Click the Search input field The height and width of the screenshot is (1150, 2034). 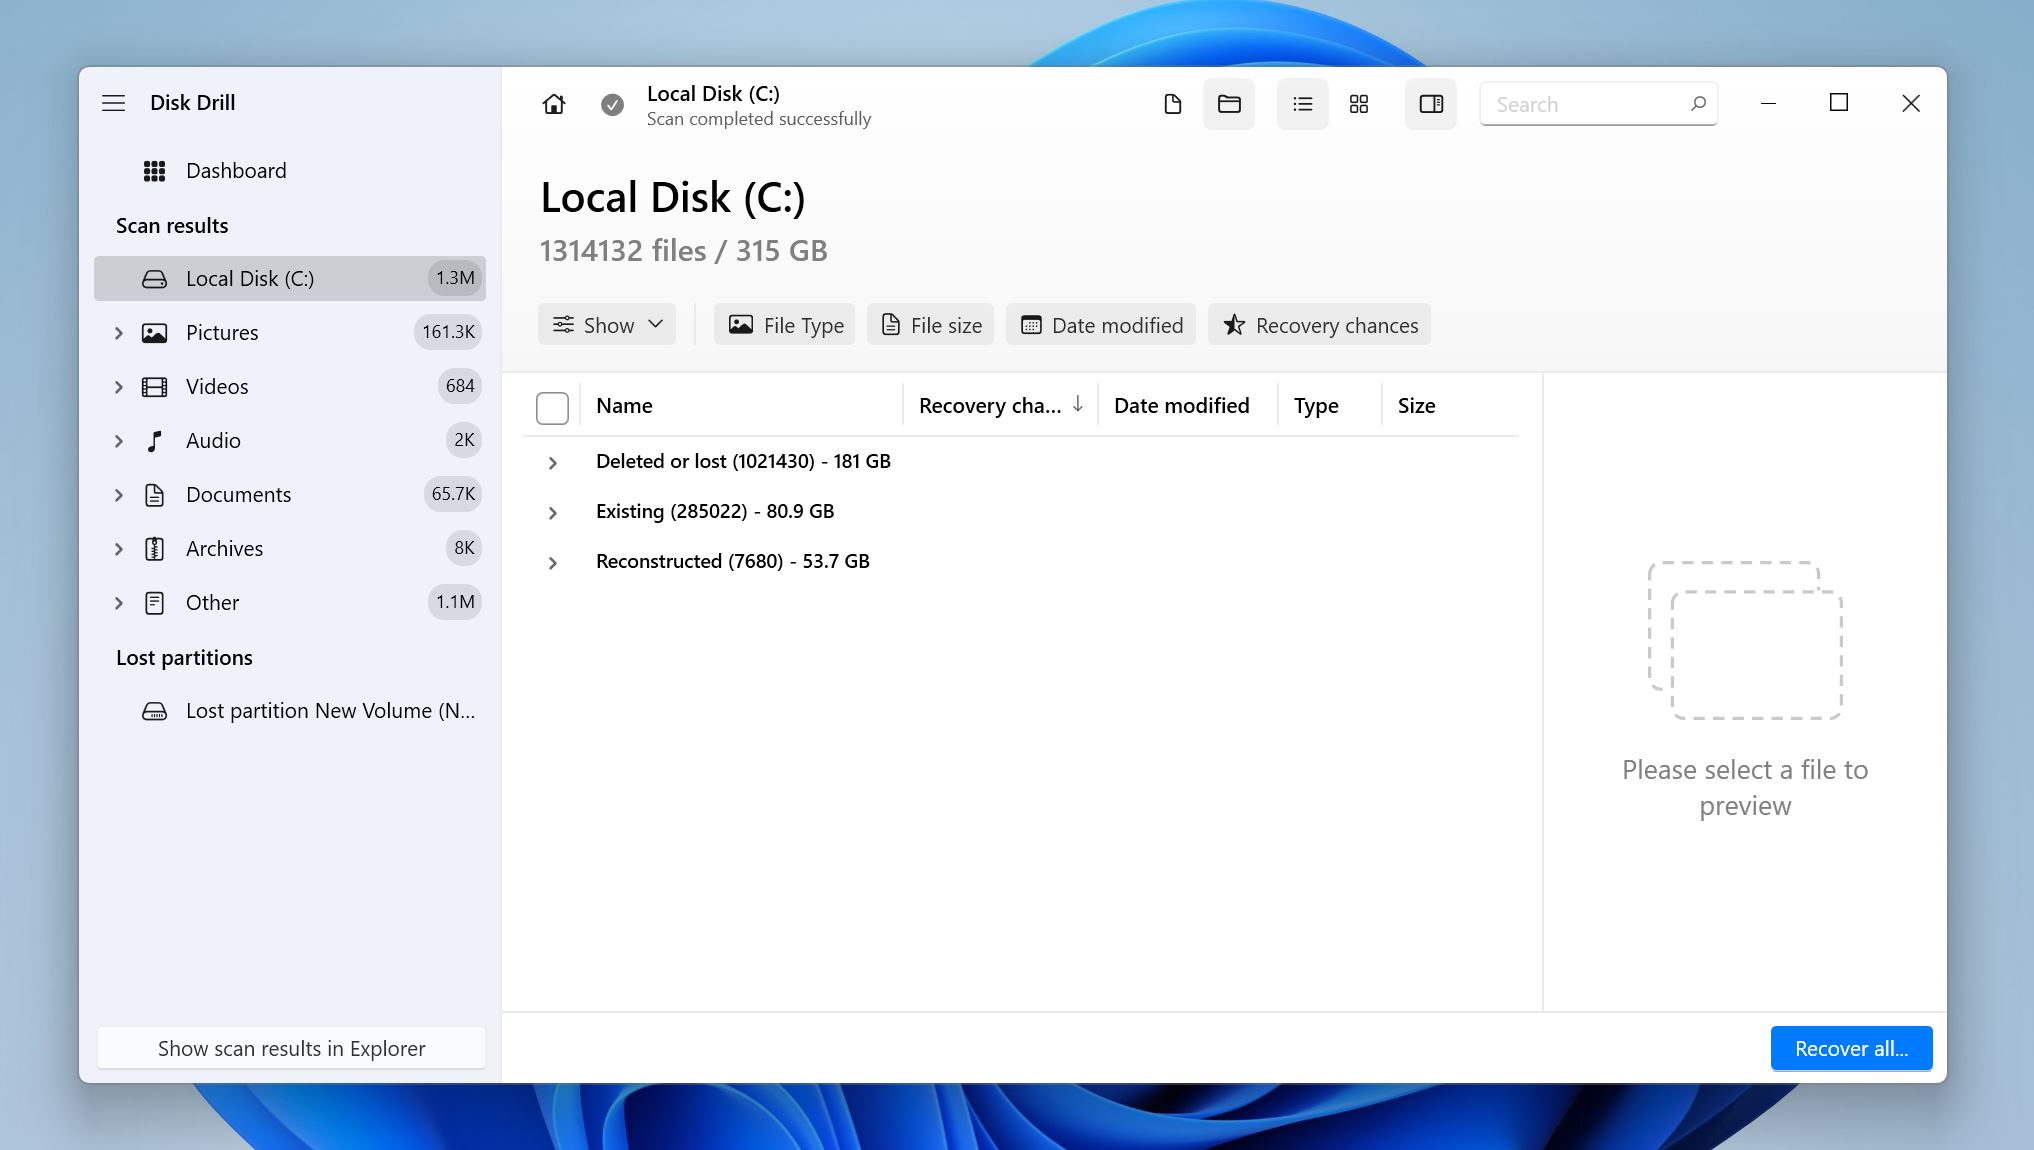1598,103
